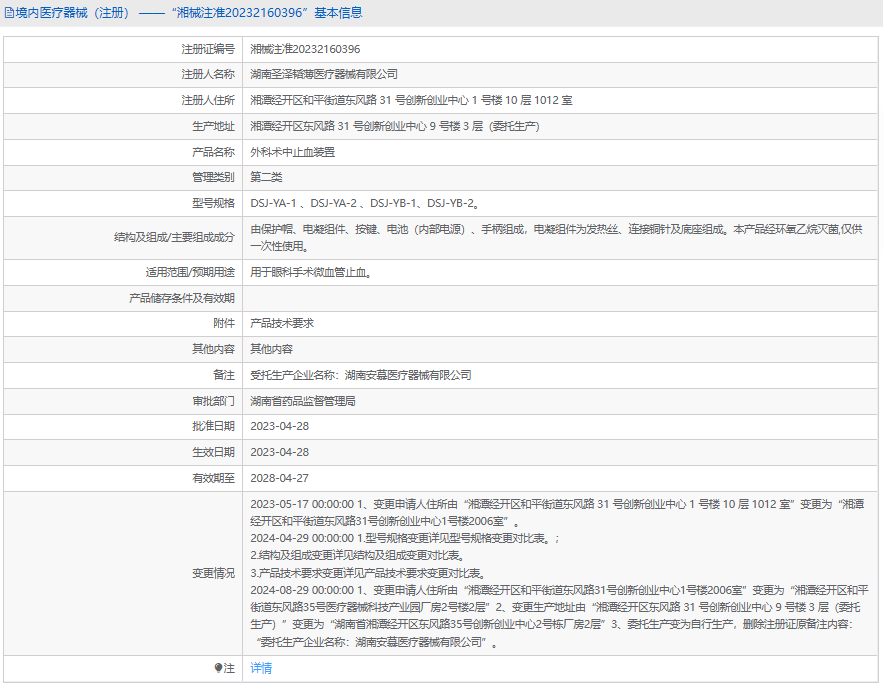Open the 详情 link
The image size is (883, 685).
point(260,668)
